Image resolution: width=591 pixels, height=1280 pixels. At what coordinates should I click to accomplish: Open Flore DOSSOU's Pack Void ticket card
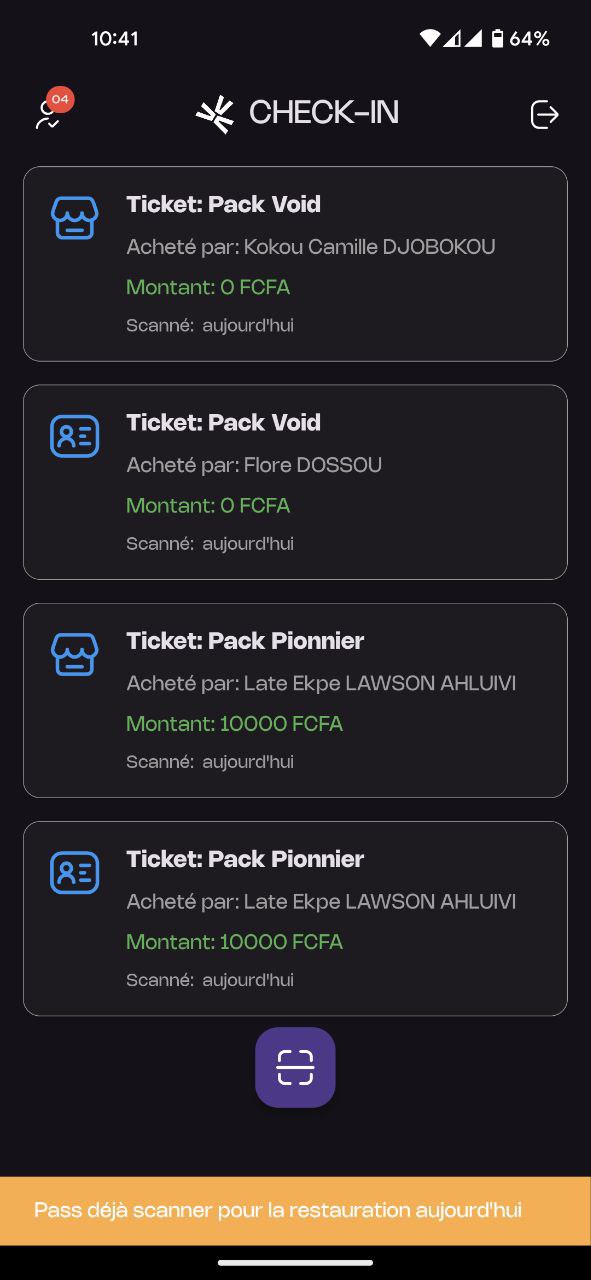click(x=295, y=481)
